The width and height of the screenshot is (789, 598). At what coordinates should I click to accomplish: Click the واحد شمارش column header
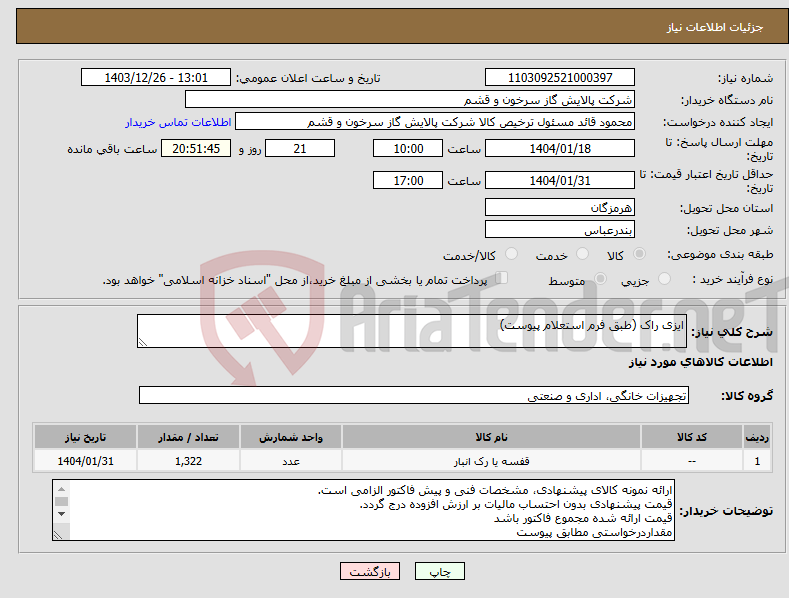(291, 437)
